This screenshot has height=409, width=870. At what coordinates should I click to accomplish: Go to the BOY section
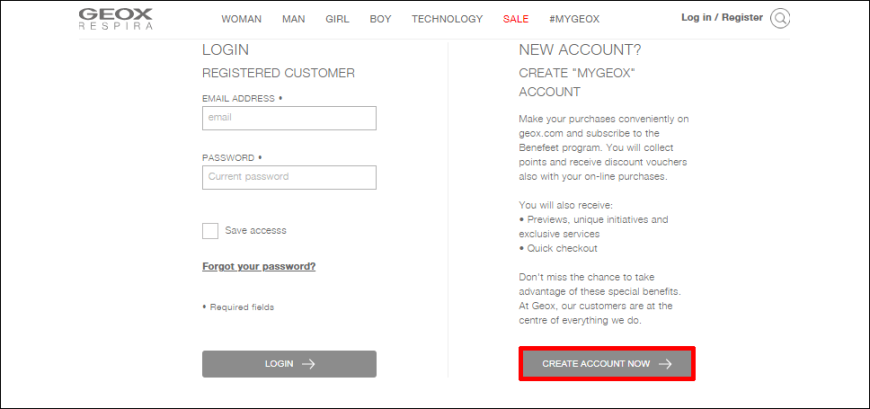coord(381,19)
